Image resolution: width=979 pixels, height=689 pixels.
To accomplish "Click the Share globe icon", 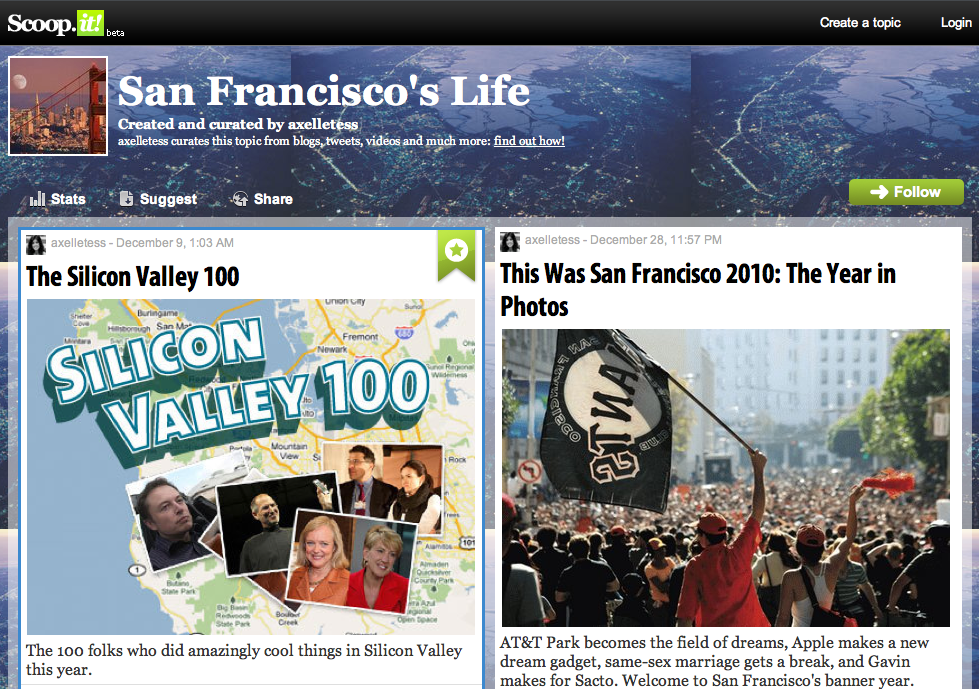I will [x=240, y=199].
